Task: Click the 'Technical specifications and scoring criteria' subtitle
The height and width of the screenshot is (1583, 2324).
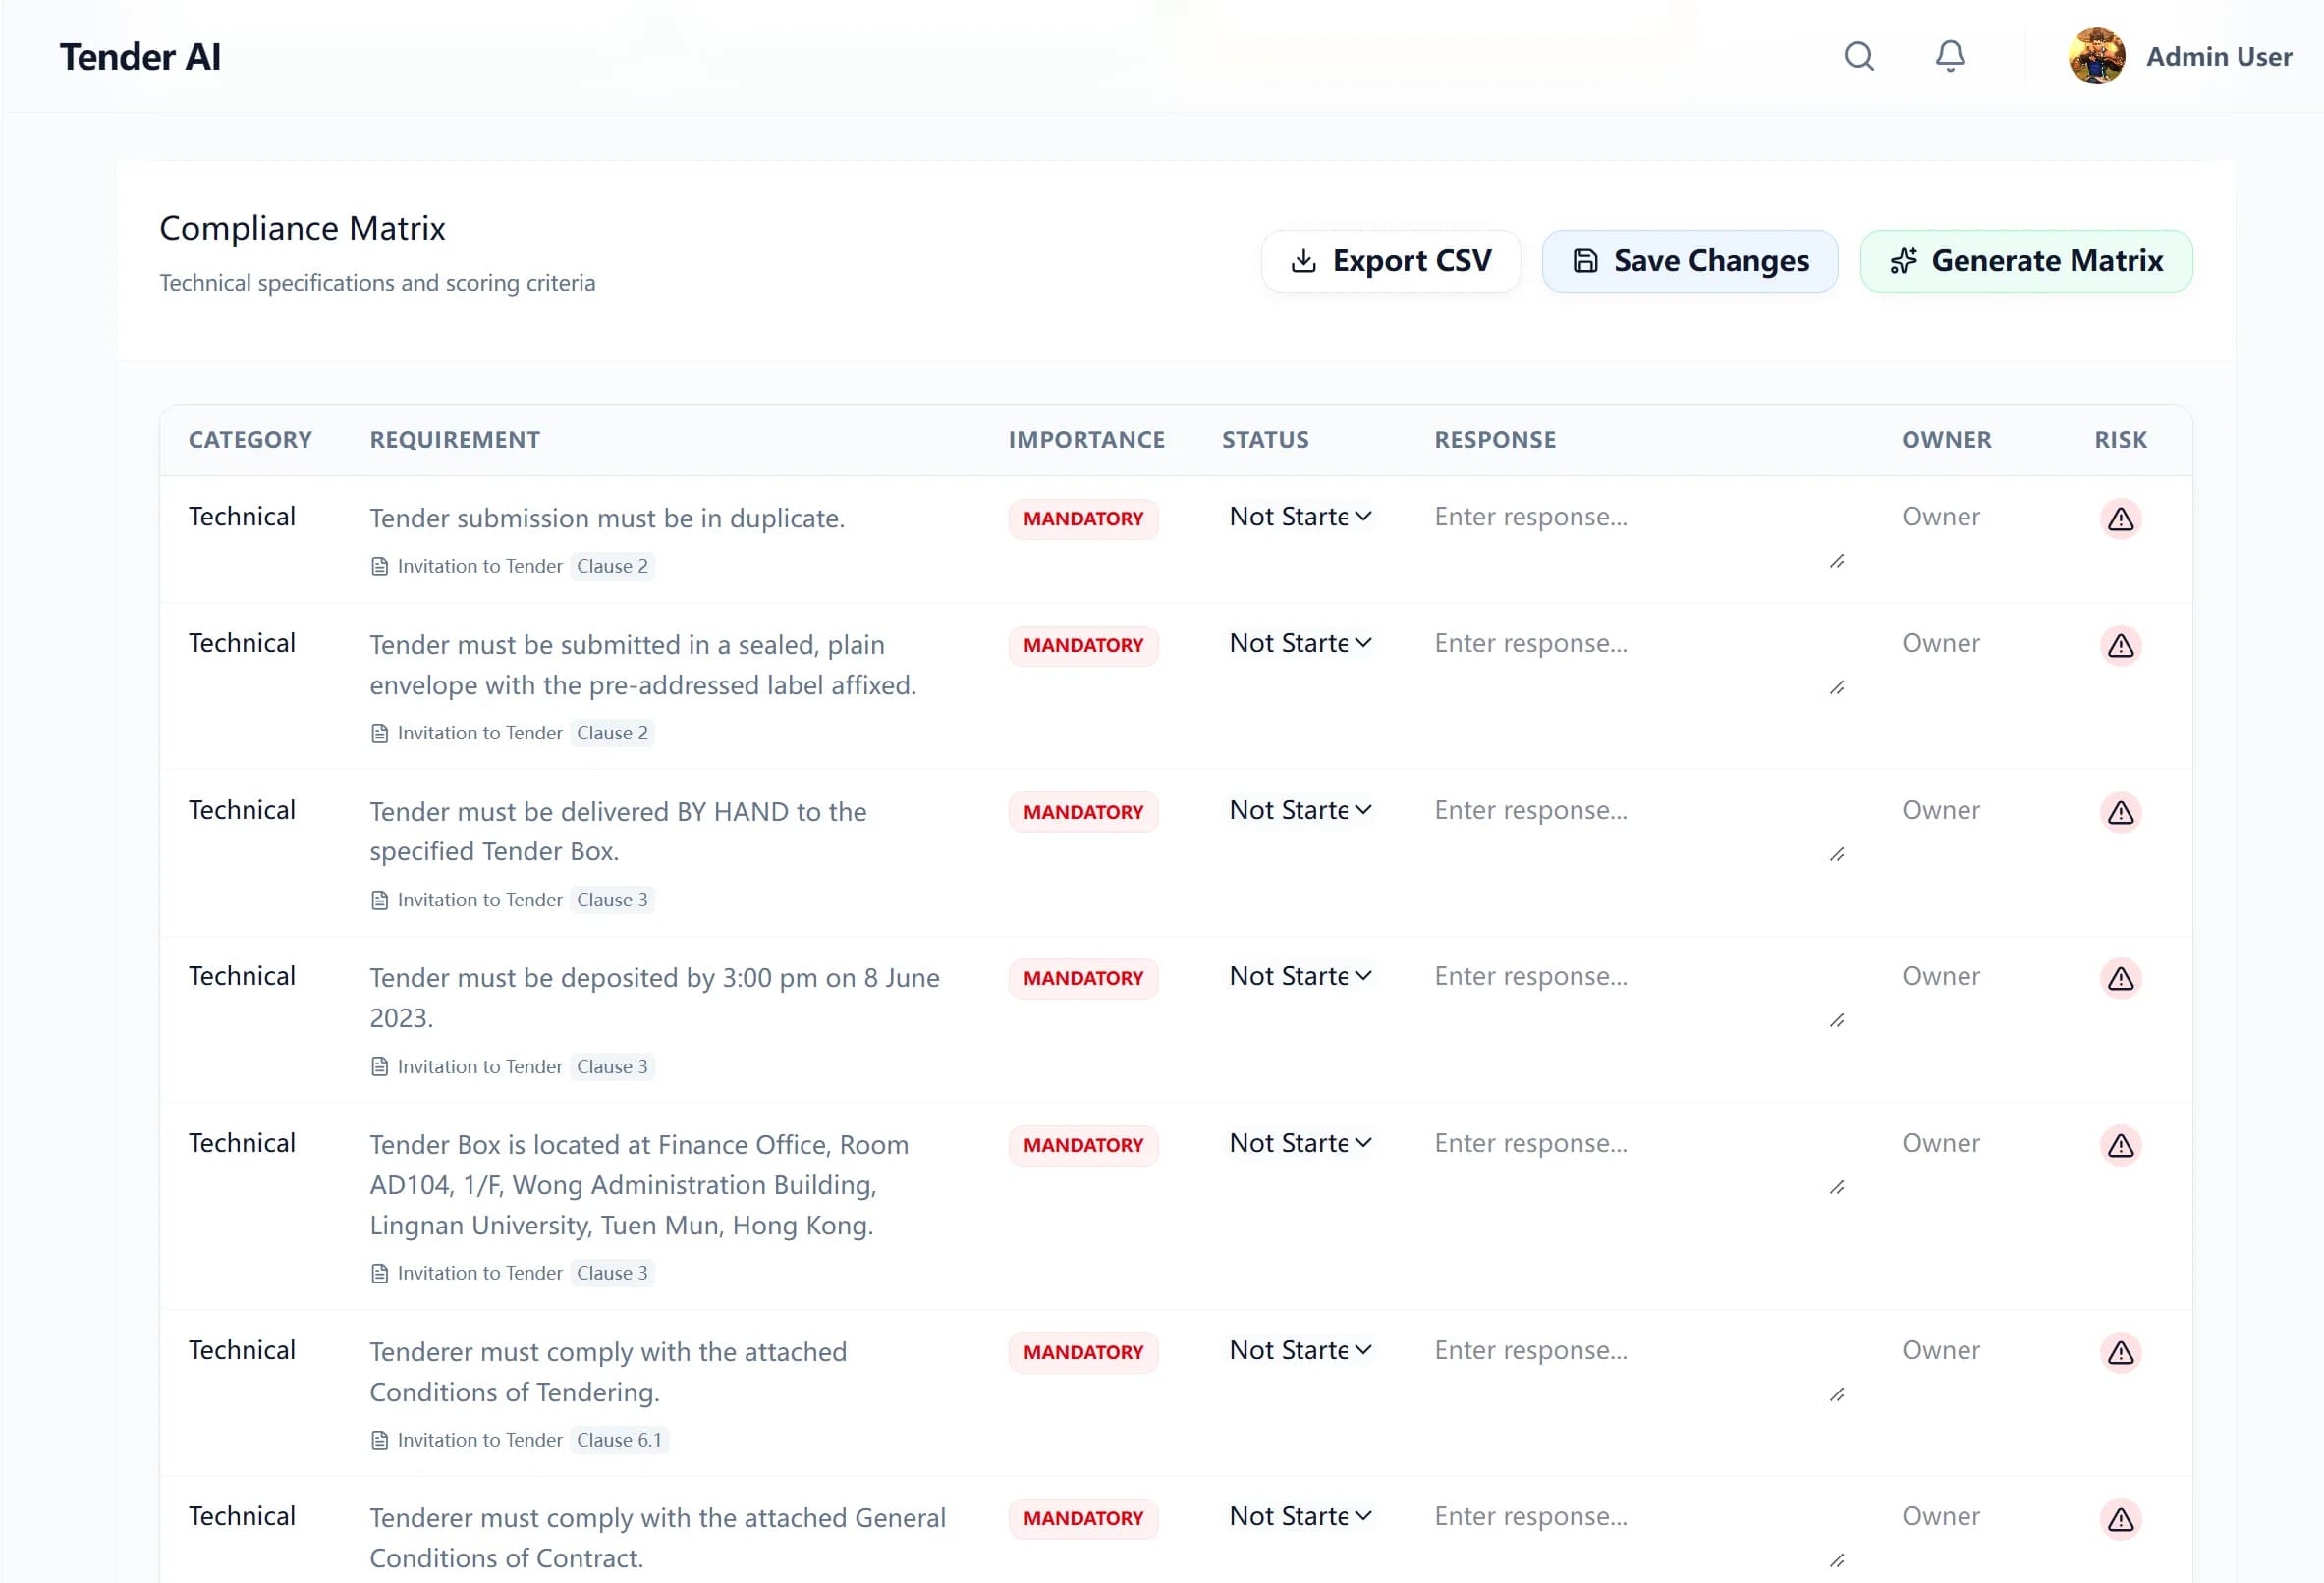Action: [x=377, y=283]
